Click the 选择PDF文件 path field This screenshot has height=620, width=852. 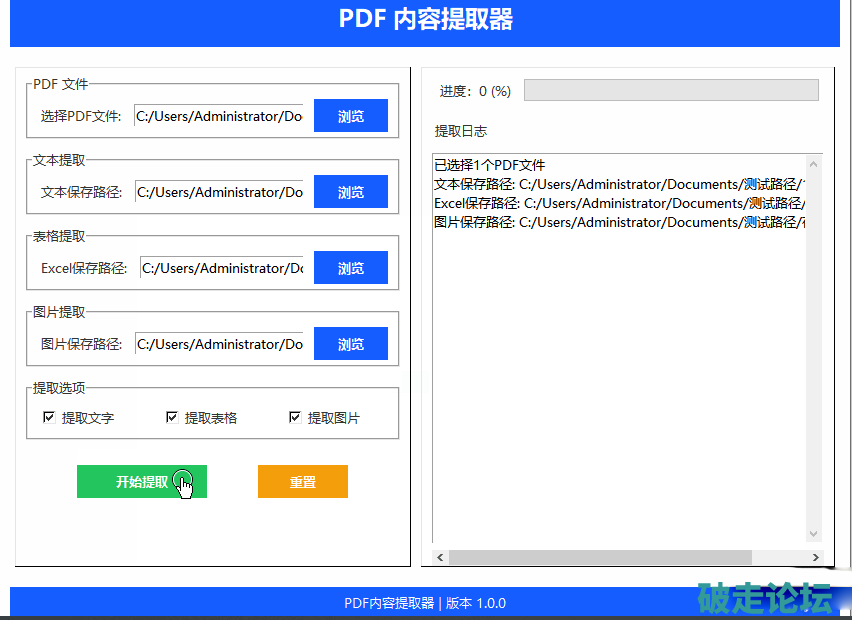pyautogui.click(x=219, y=116)
